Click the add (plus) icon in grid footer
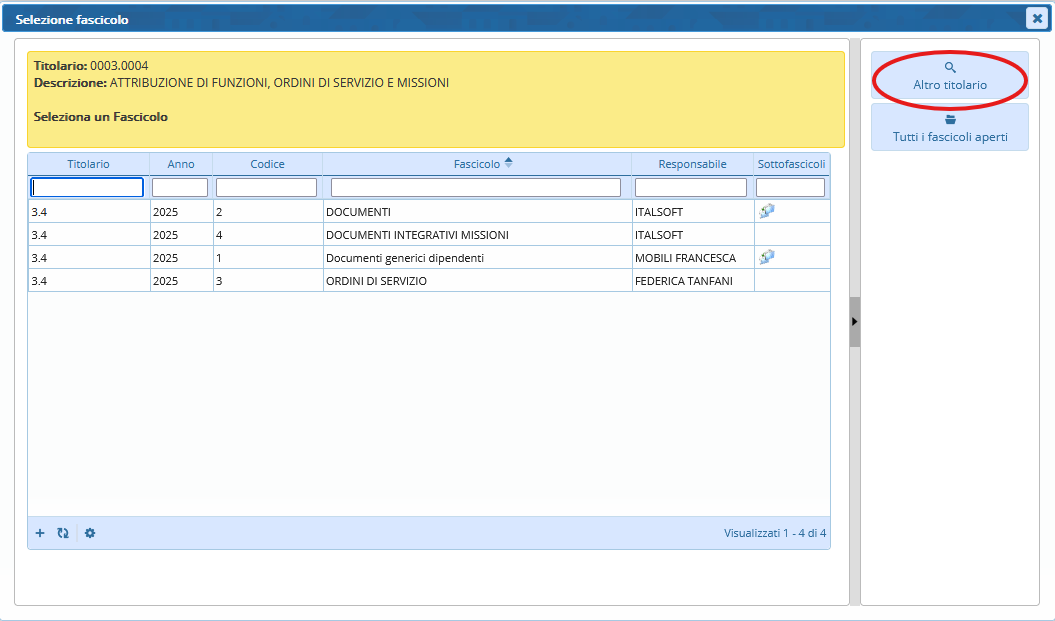The width and height of the screenshot is (1055, 621). [40, 533]
